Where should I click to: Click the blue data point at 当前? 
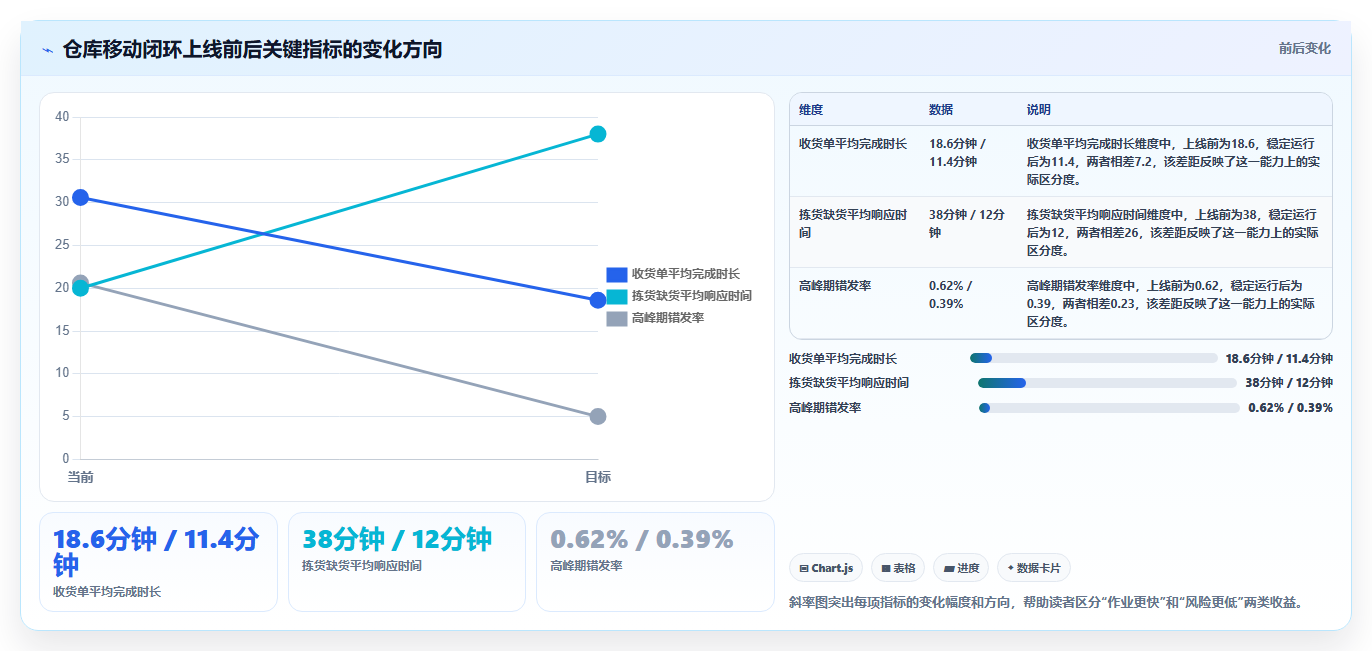[x=81, y=197]
